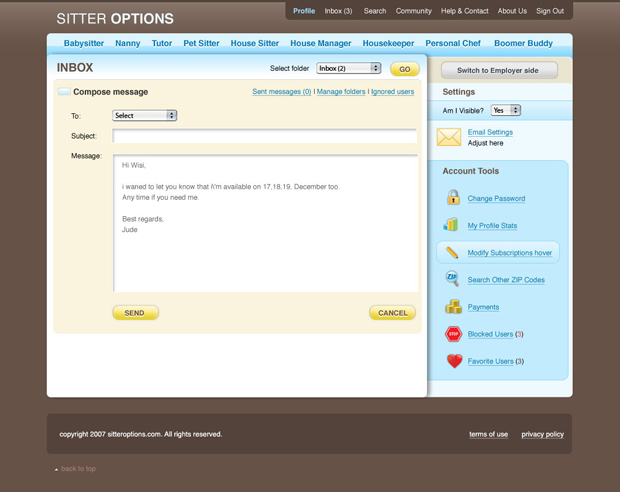This screenshot has width=620, height=492.
Task: Expand the To recipient Select dropdown
Action: (144, 116)
